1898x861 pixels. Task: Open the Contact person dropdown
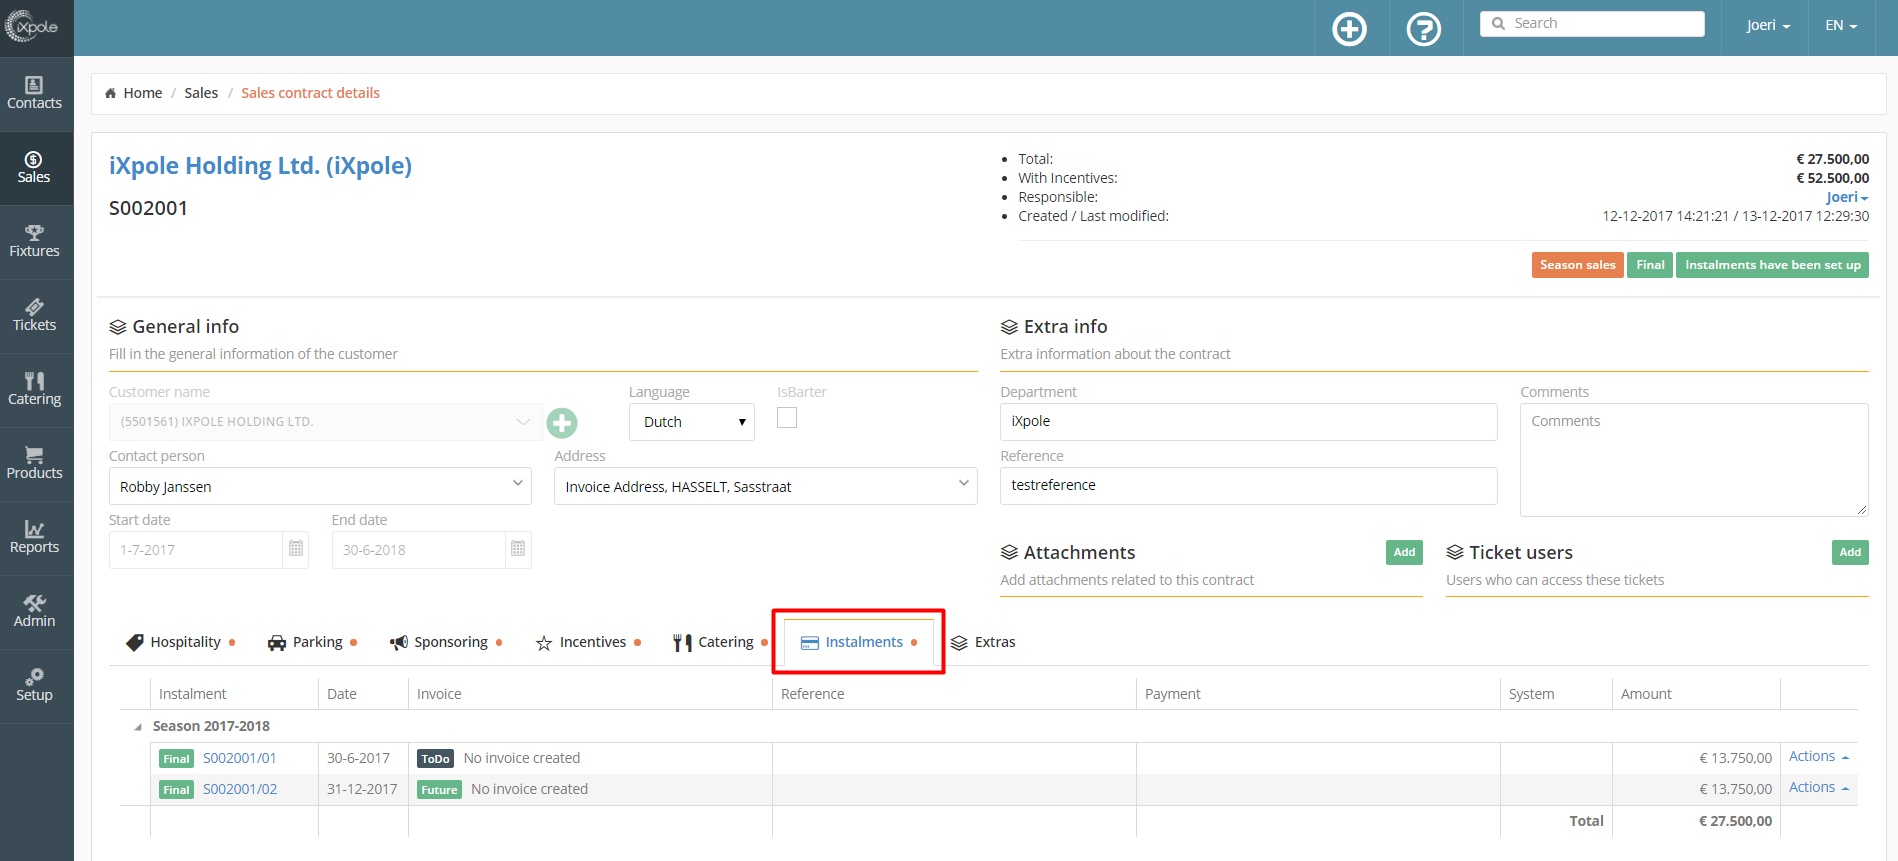(320, 486)
